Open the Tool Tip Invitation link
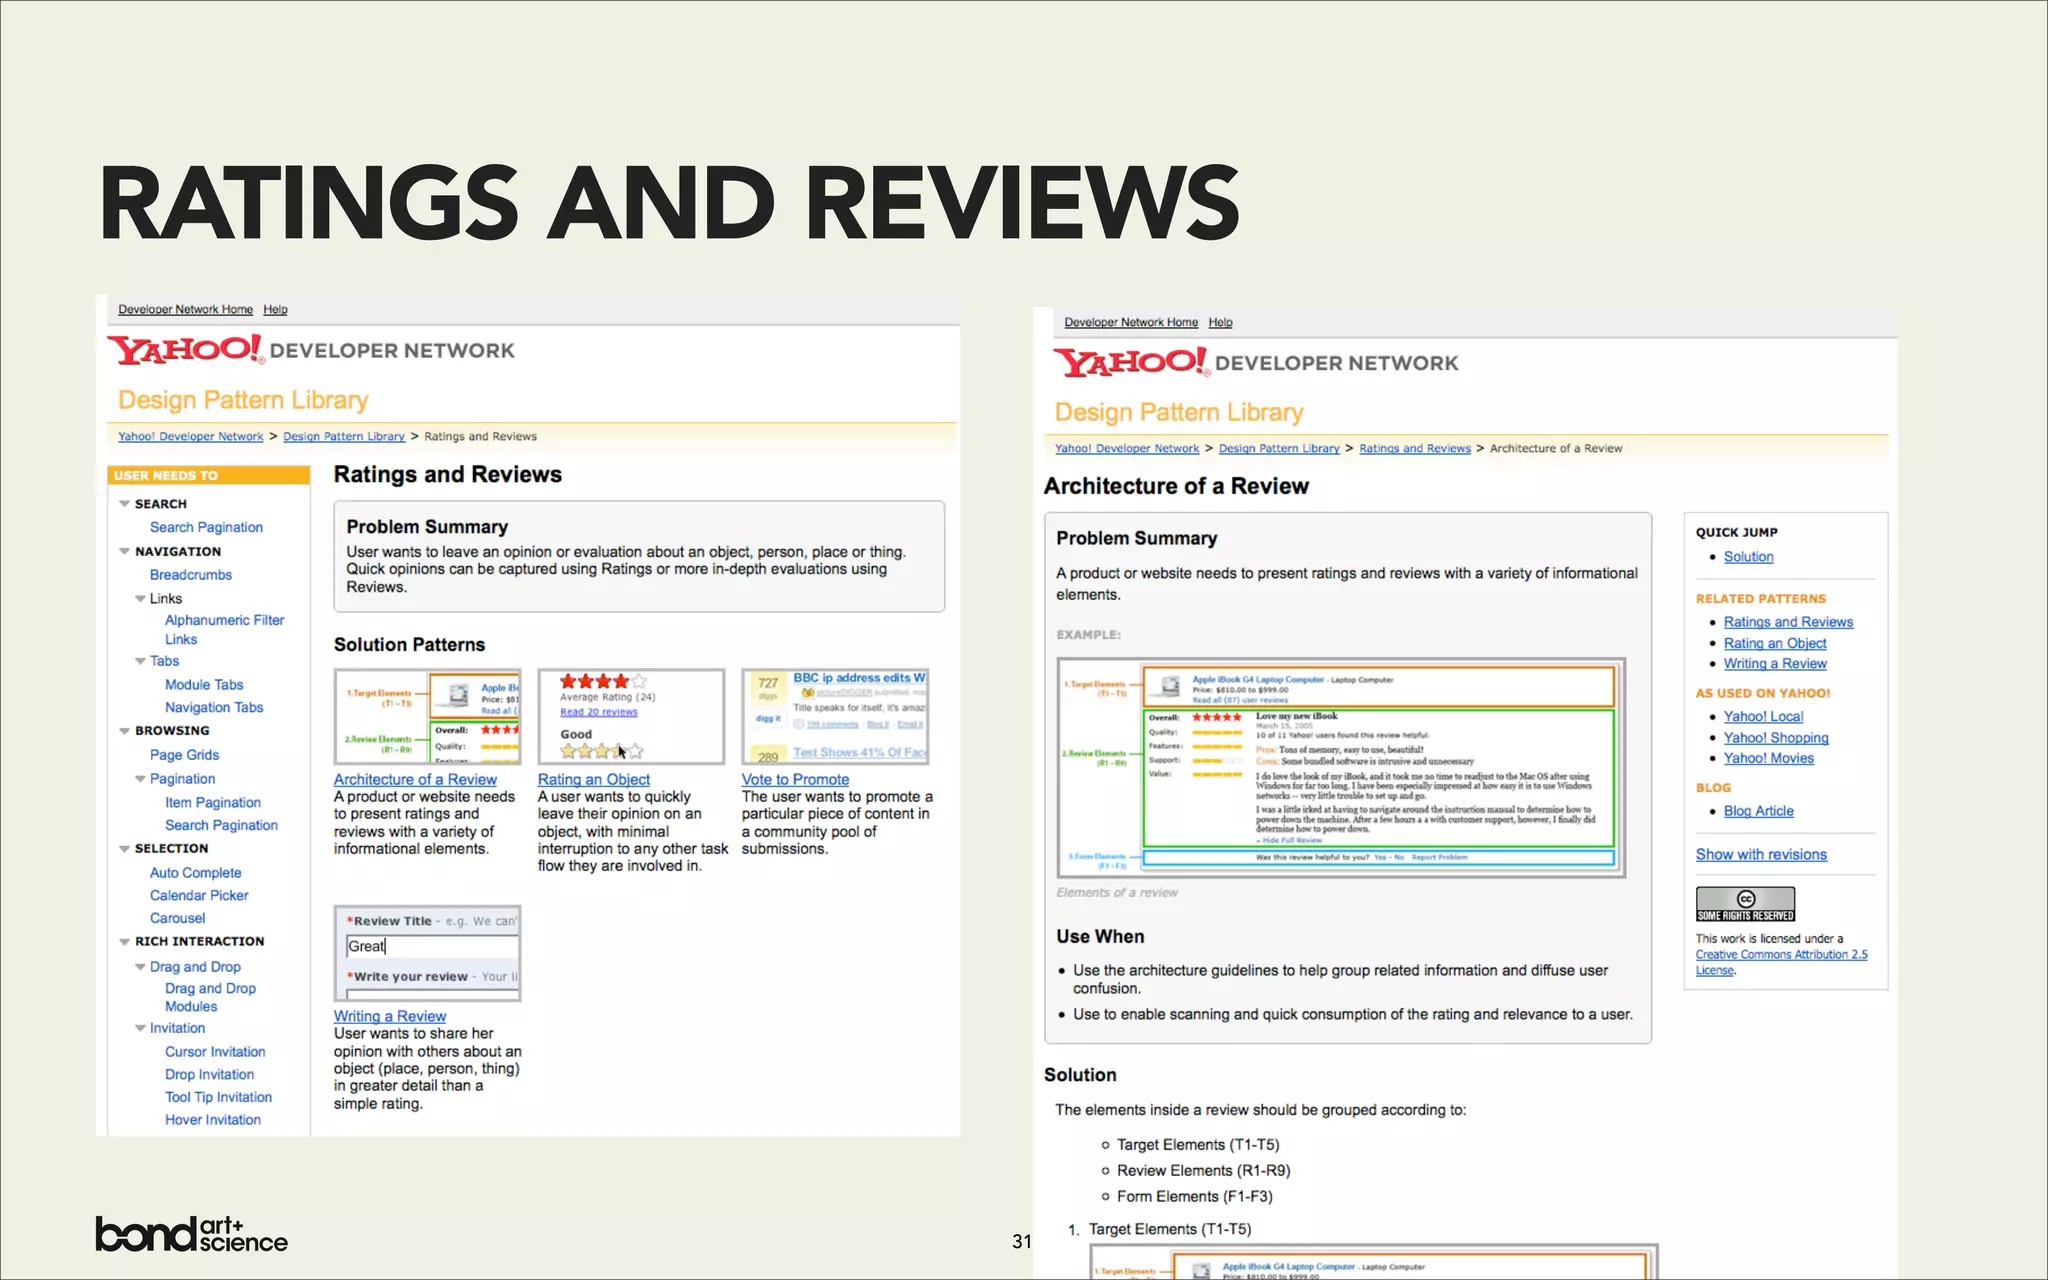Screen dimensions: 2048x1280 (x=218, y=1097)
